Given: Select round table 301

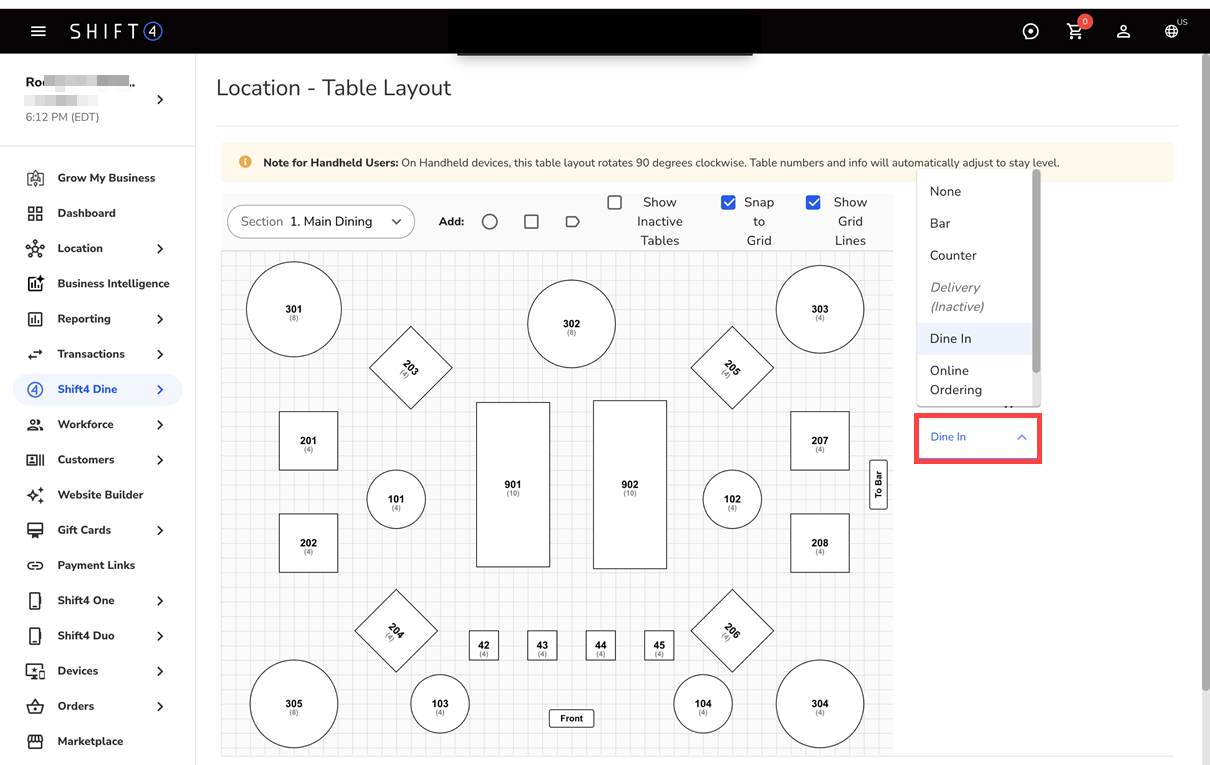Looking at the screenshot, I should click(294, 310).
